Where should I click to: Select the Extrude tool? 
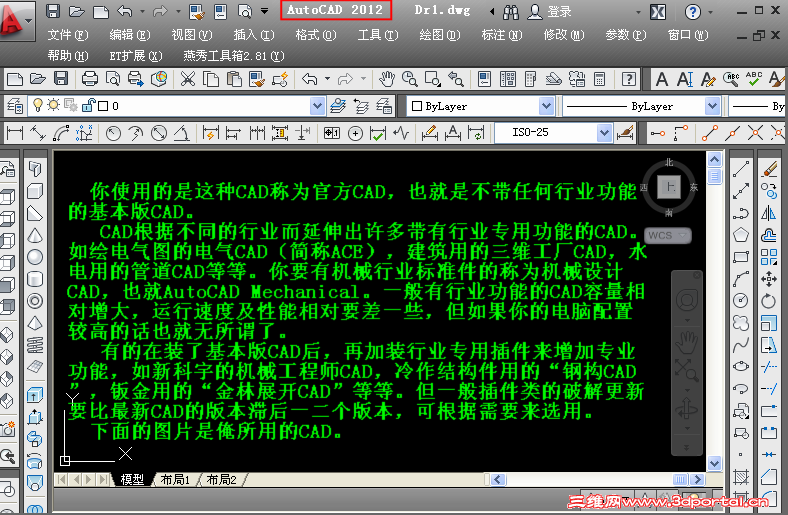coord(35,395)
